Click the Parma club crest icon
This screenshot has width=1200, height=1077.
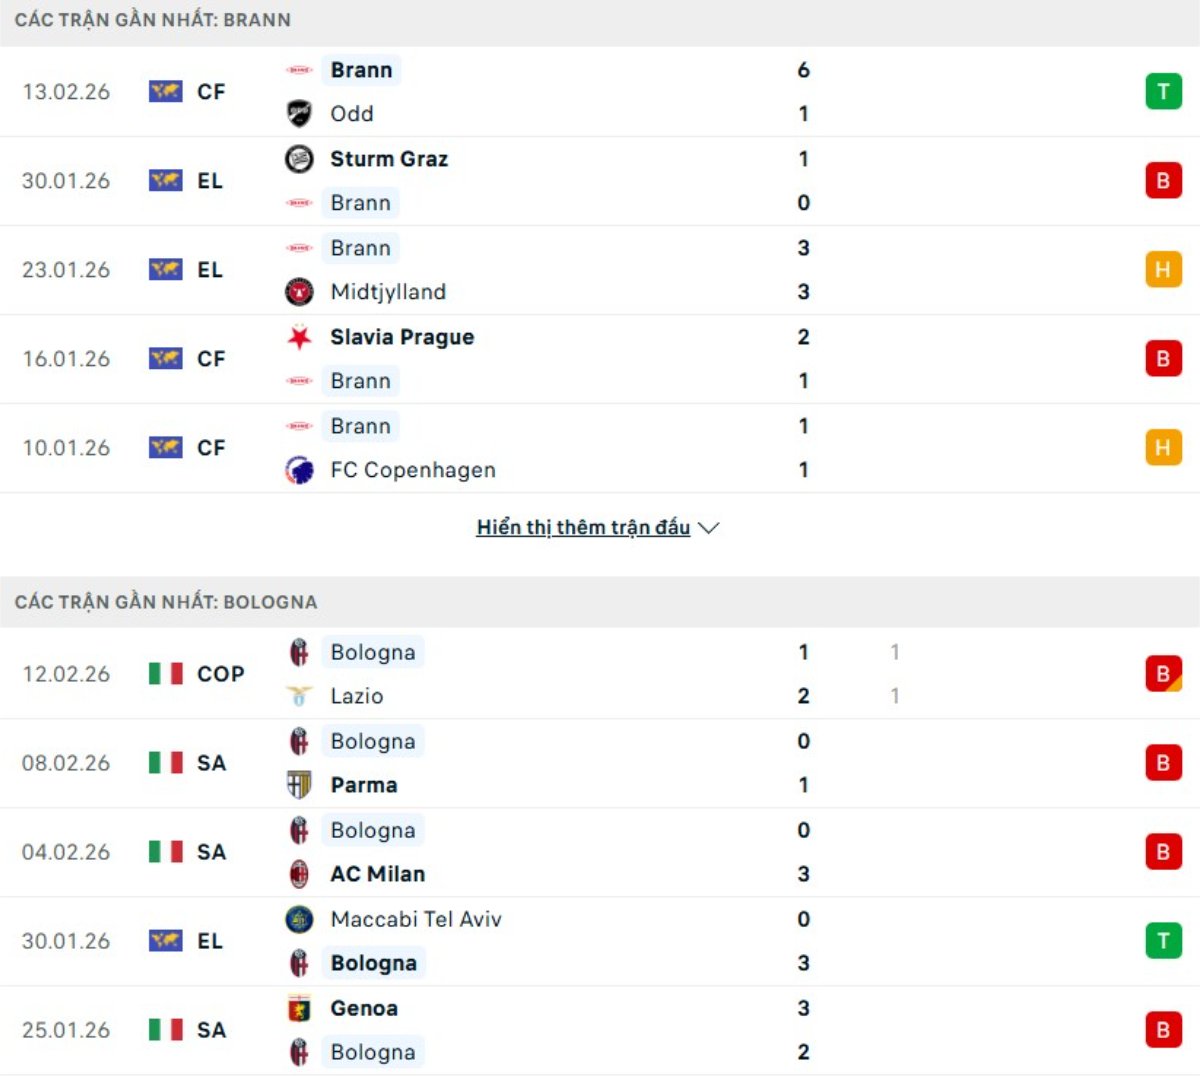click(299, 785)
